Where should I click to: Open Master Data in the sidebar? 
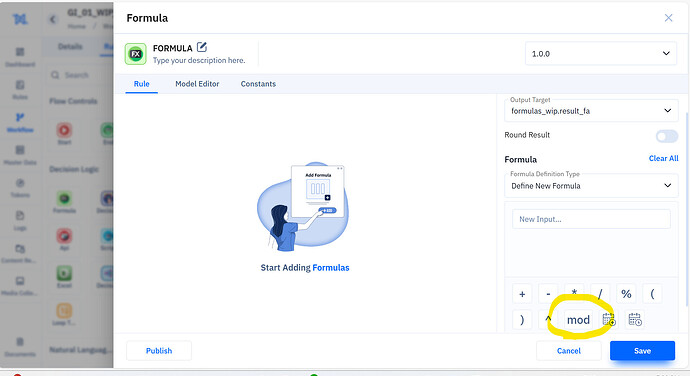tap(20, 155)
